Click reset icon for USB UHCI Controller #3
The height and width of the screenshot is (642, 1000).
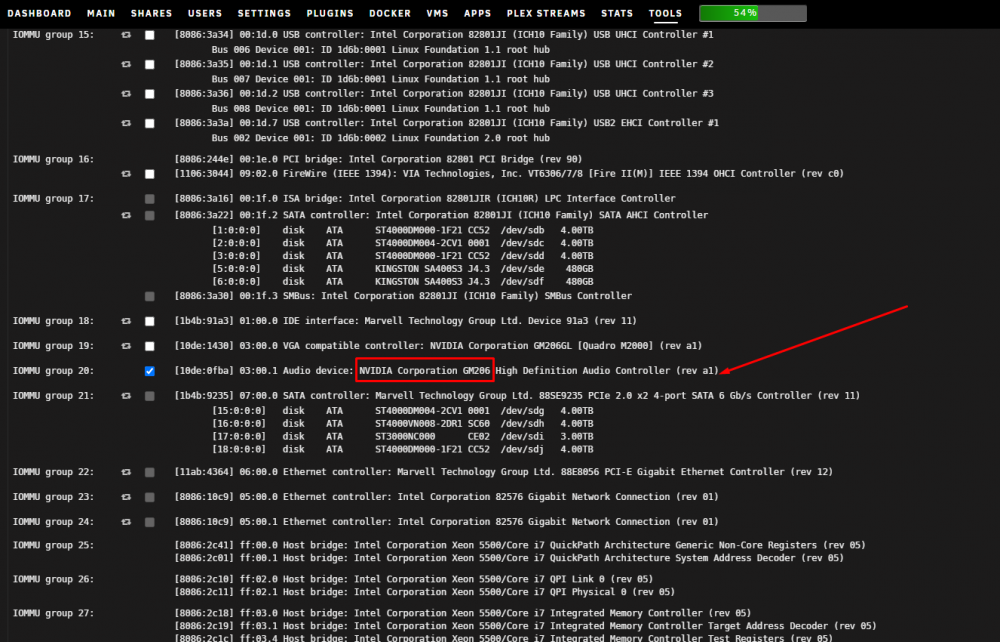(x=126, y=94)
